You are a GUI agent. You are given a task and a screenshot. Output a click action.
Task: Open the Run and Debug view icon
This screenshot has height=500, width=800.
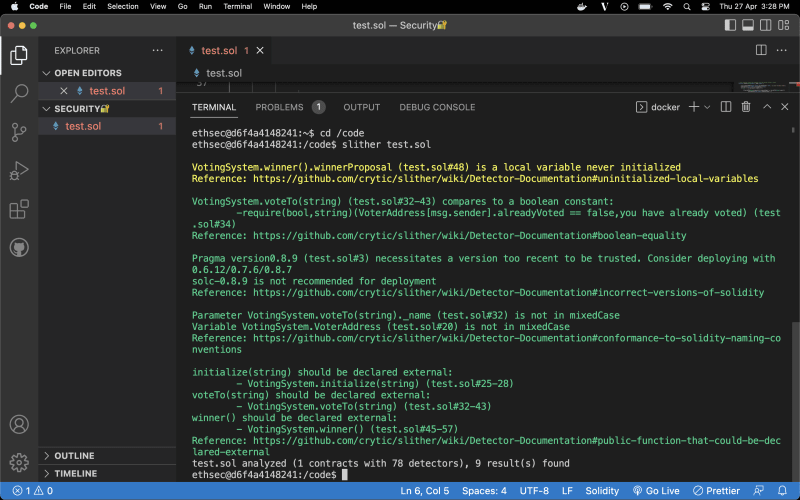coord(19,171)
